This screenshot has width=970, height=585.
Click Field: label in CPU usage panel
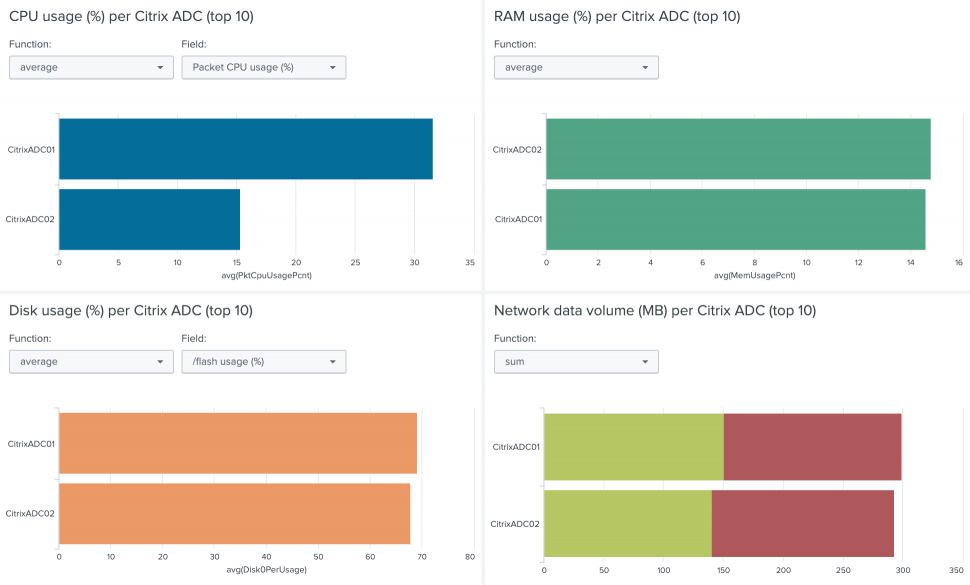coord(194,44)
